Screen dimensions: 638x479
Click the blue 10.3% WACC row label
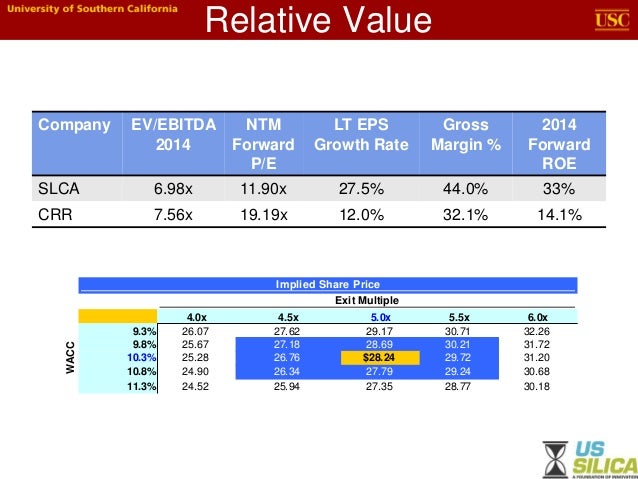(x=141, y=357)
